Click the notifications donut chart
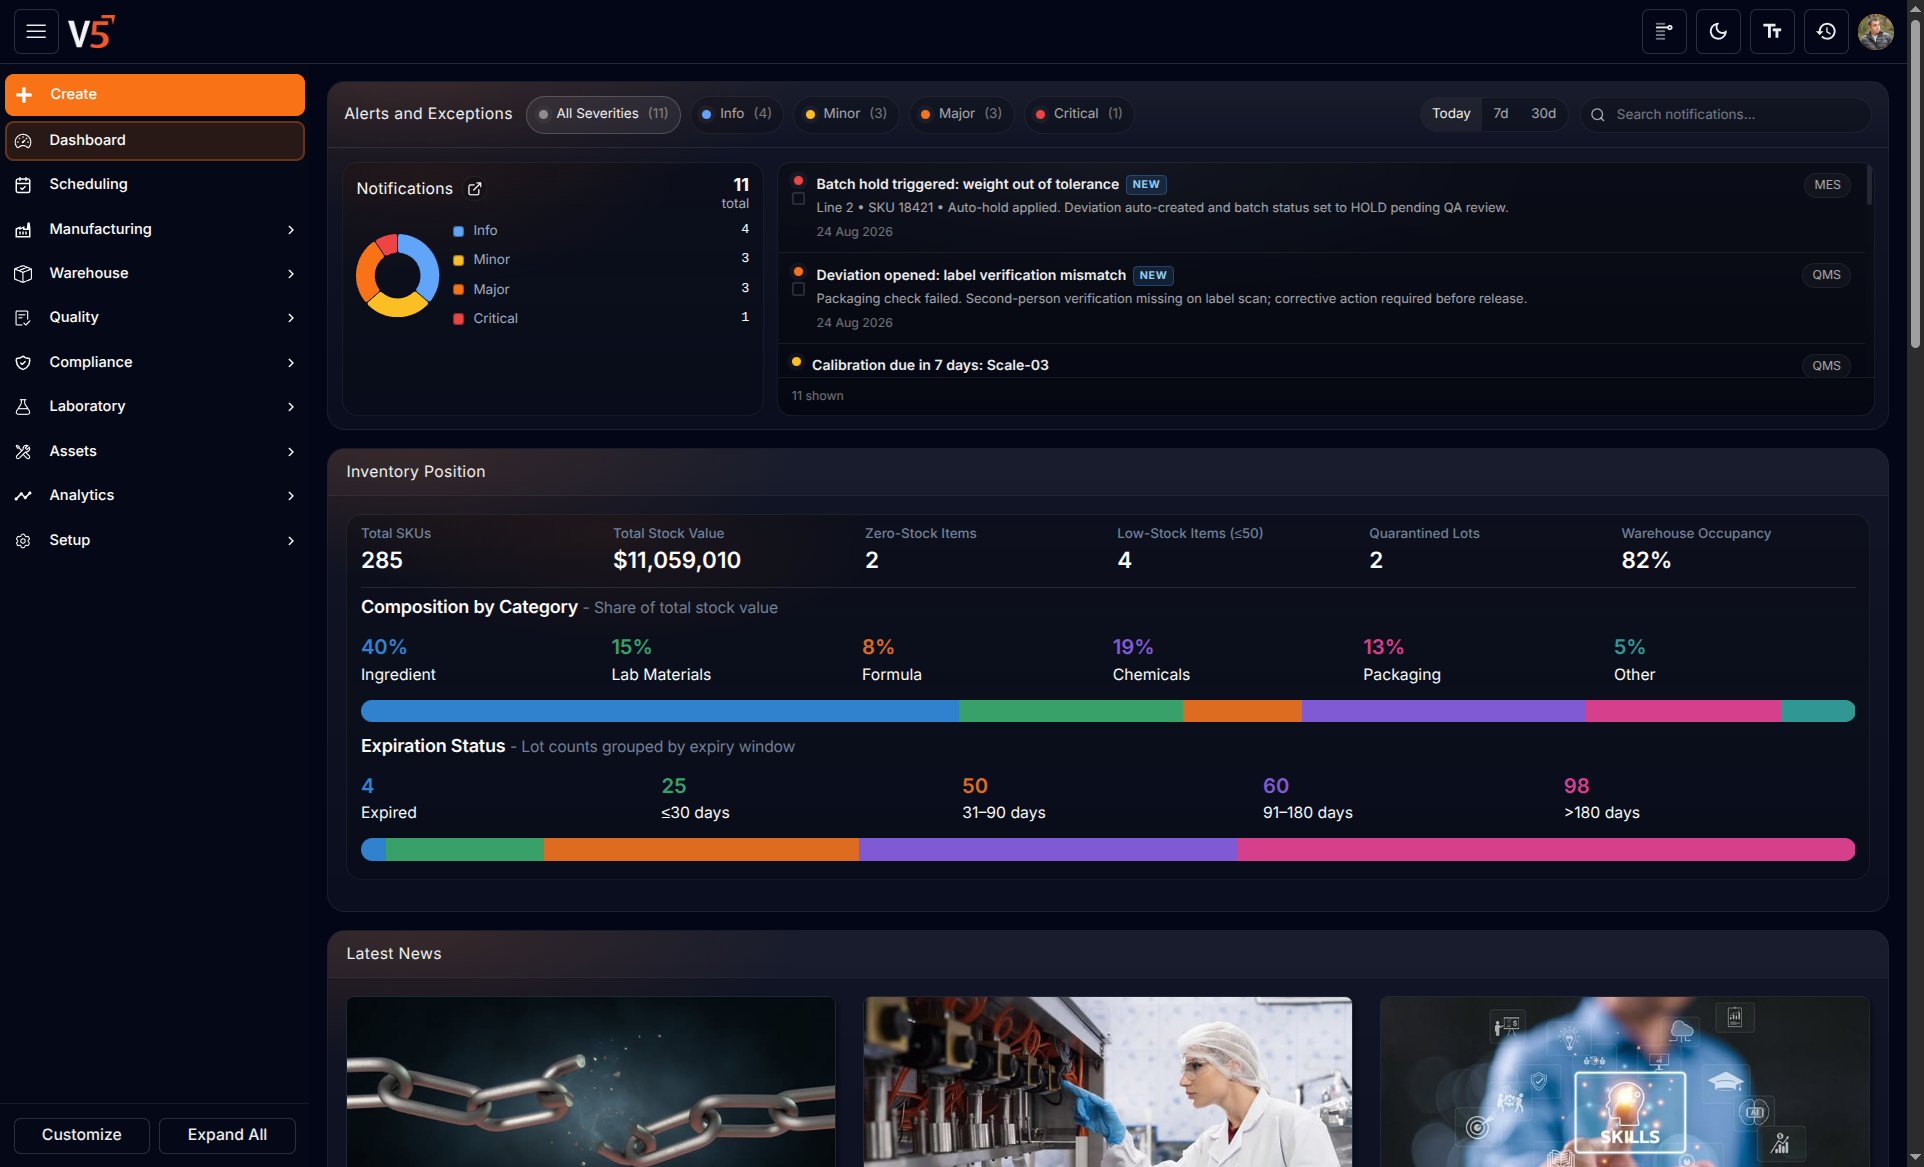Screen dimensions: 1924x1167 [397, 275]
